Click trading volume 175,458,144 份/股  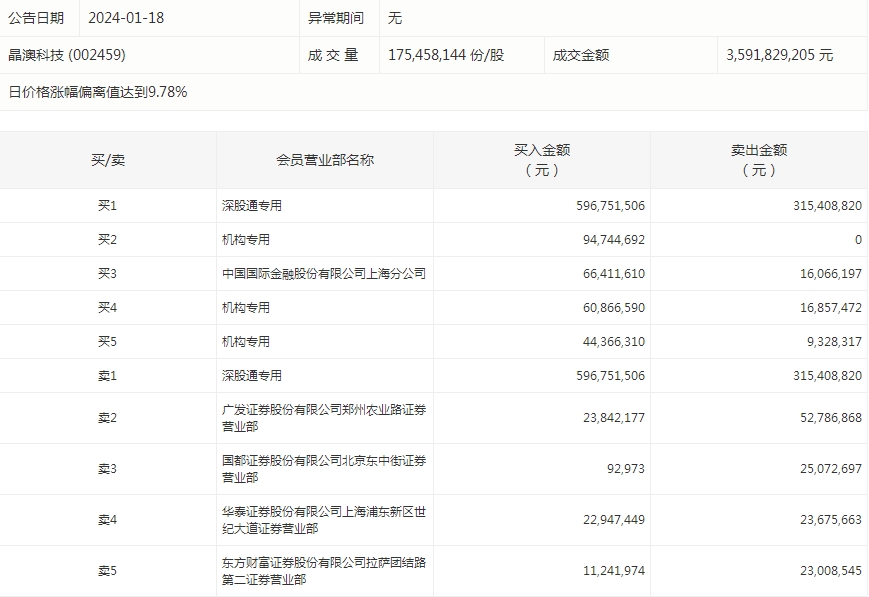(446, 55)
